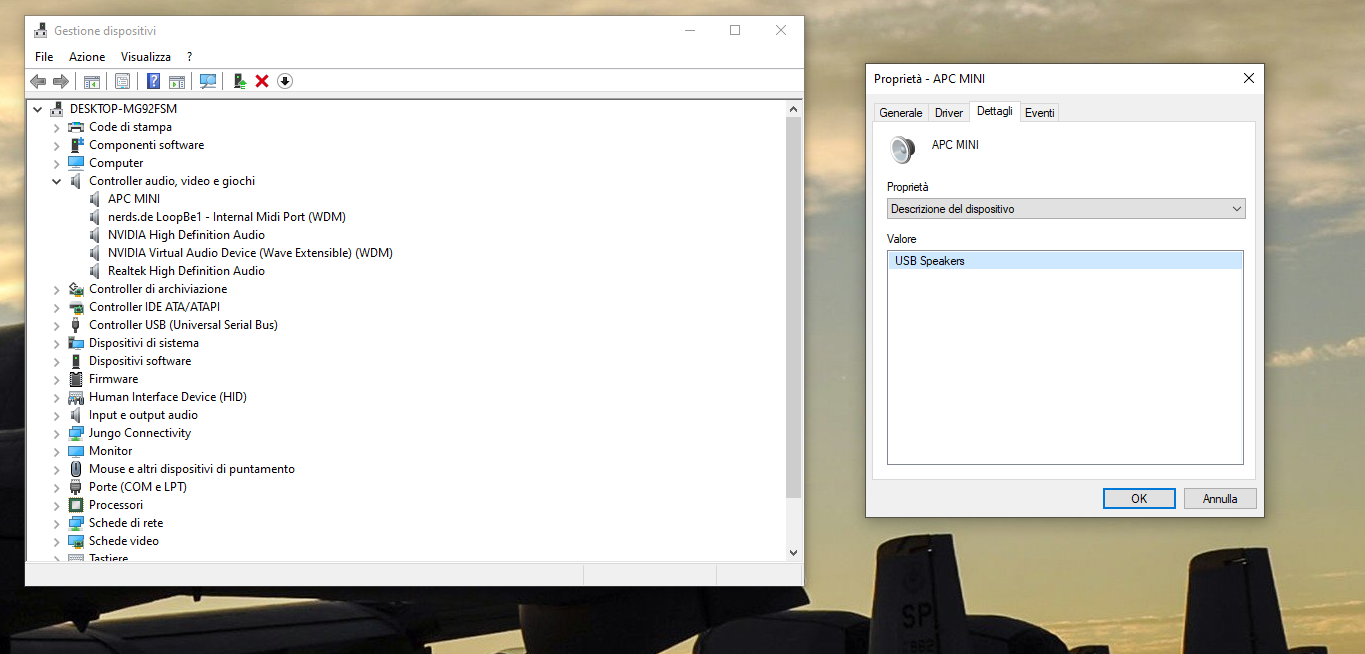Open the blue Help question-mark toolbar icon
1365x654 pixels.
[x=154, y=81]
